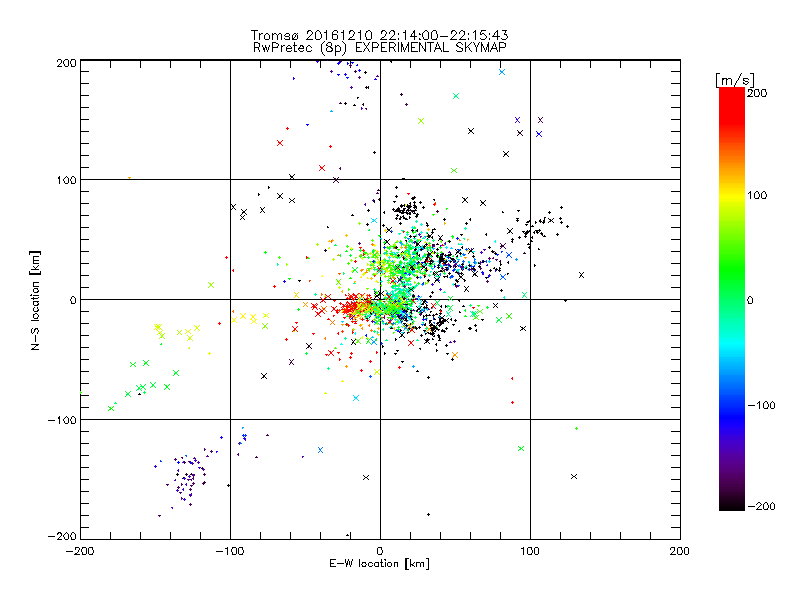Click the x-axis tick label -200

(80, 551)
